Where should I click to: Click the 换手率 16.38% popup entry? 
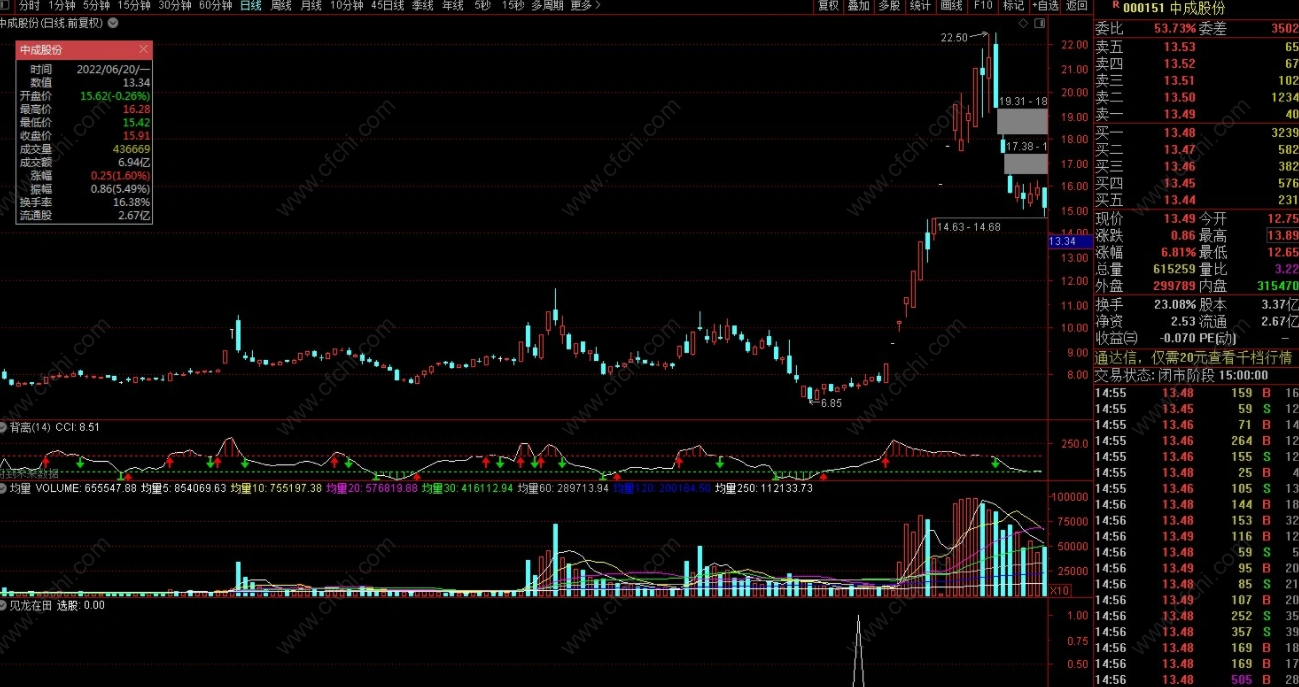pyautogui.click(x=84, y=201)
